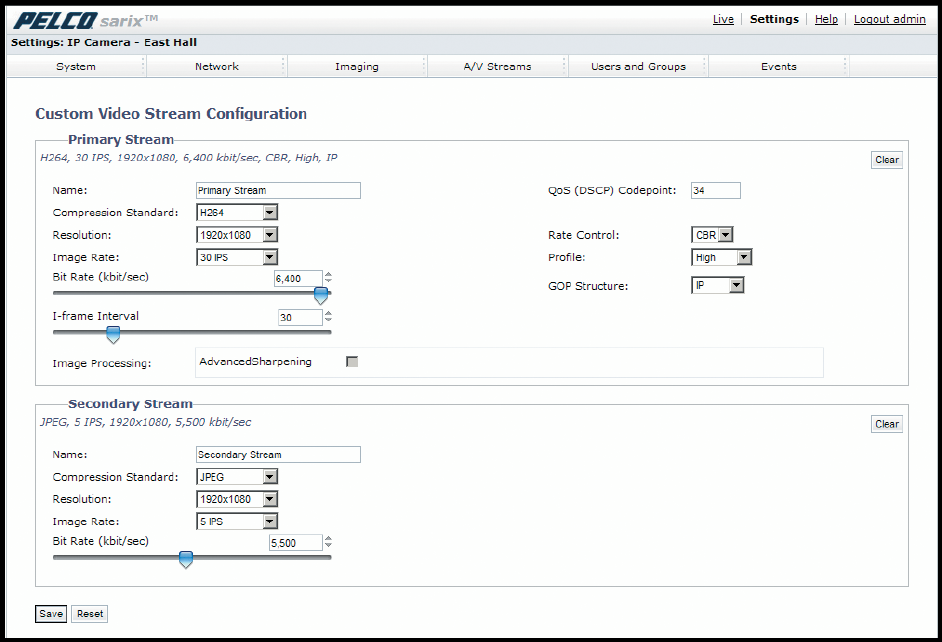Image resolution: width=942 pixels, height=642 pixels.
Task: Open the A/V Streams tab
Action: pyautogui.click(x=497, y=67)
